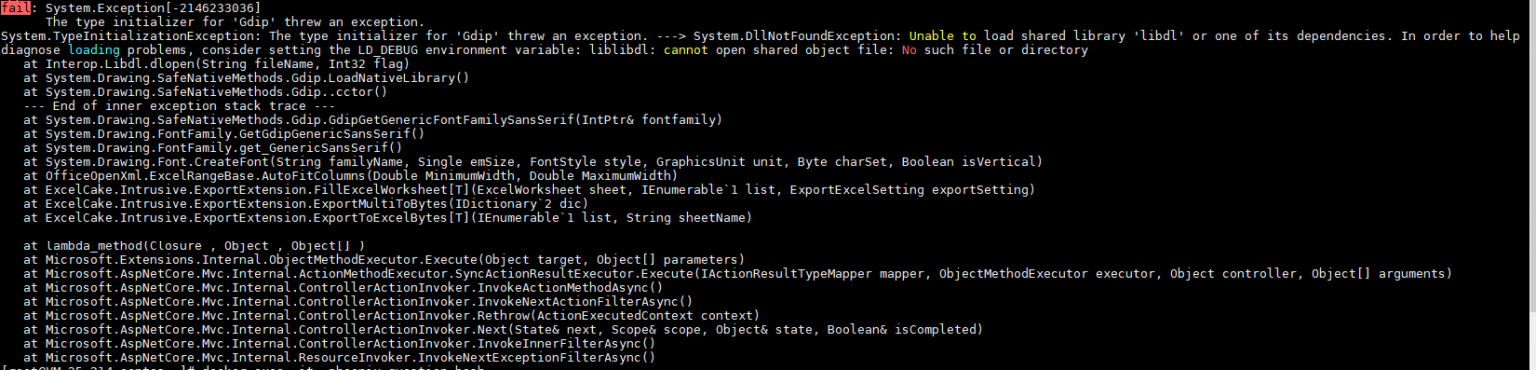The image size is (1536, 370).
Task: Click the yellow 'cannot' word
Action: [684, 49]
